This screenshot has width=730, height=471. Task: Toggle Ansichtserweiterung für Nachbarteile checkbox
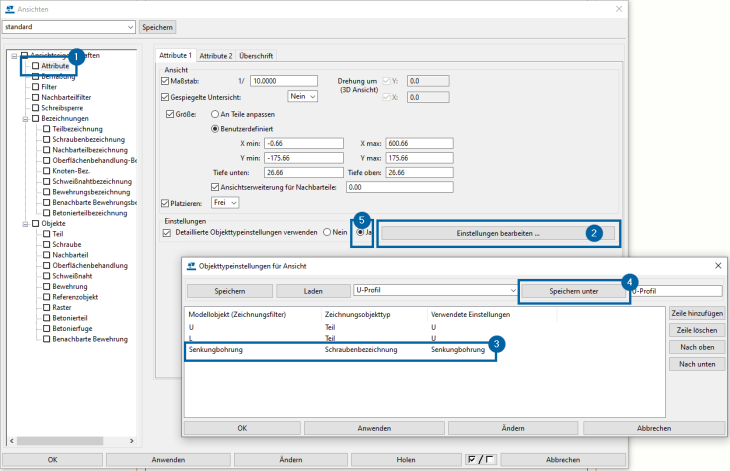pos(215,186)
